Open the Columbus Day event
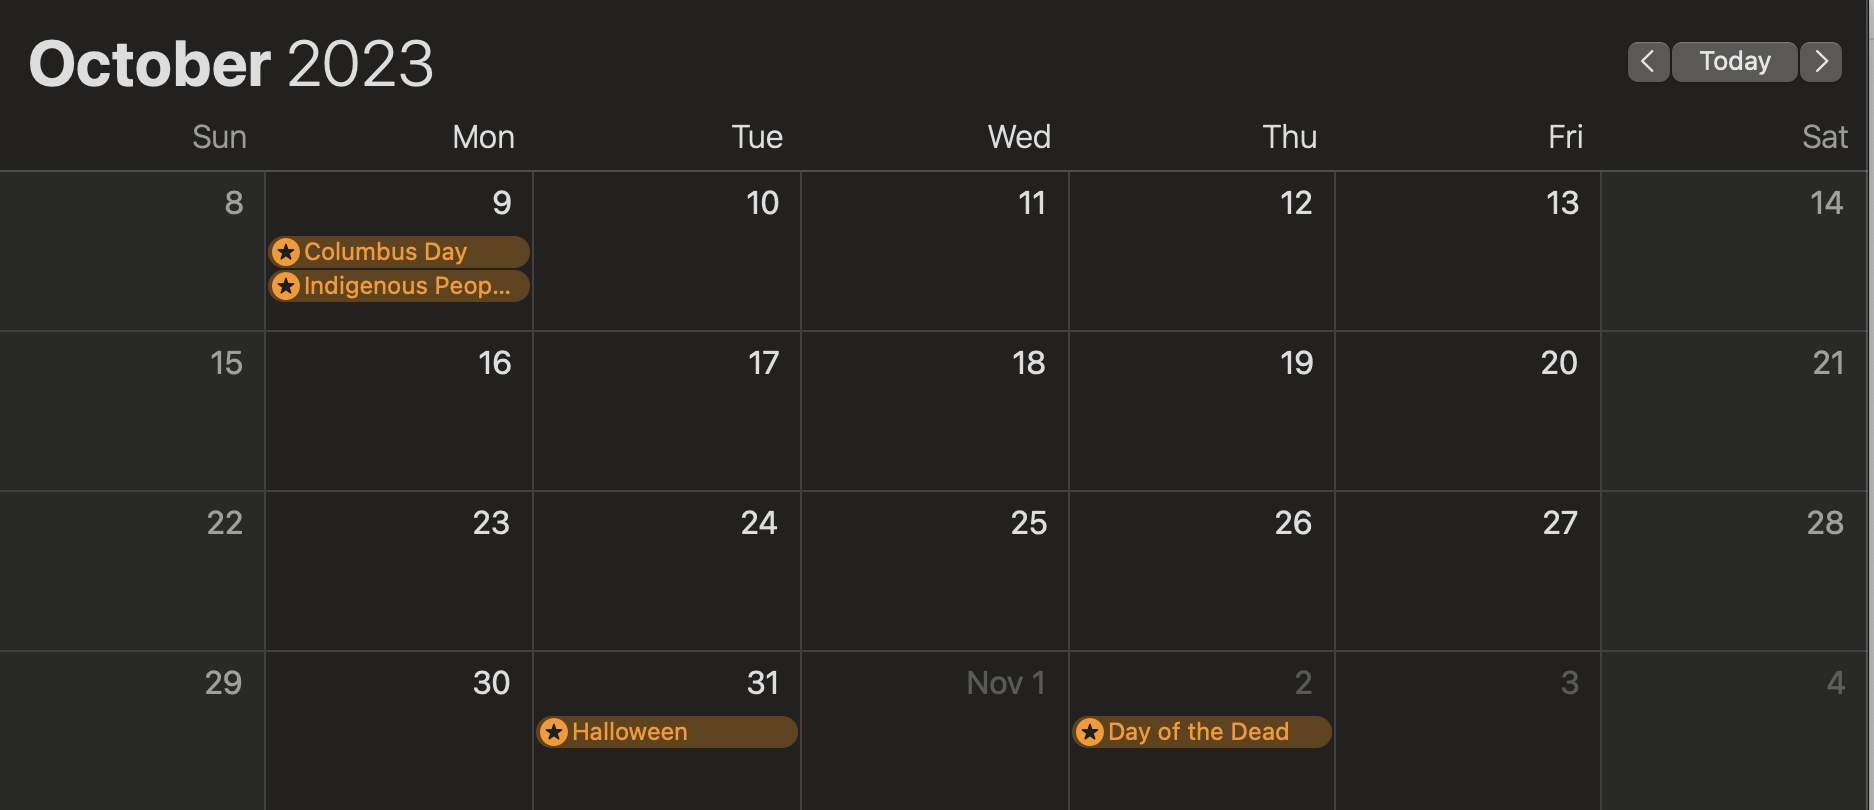1874x810 pixels. tap(400, 252)
